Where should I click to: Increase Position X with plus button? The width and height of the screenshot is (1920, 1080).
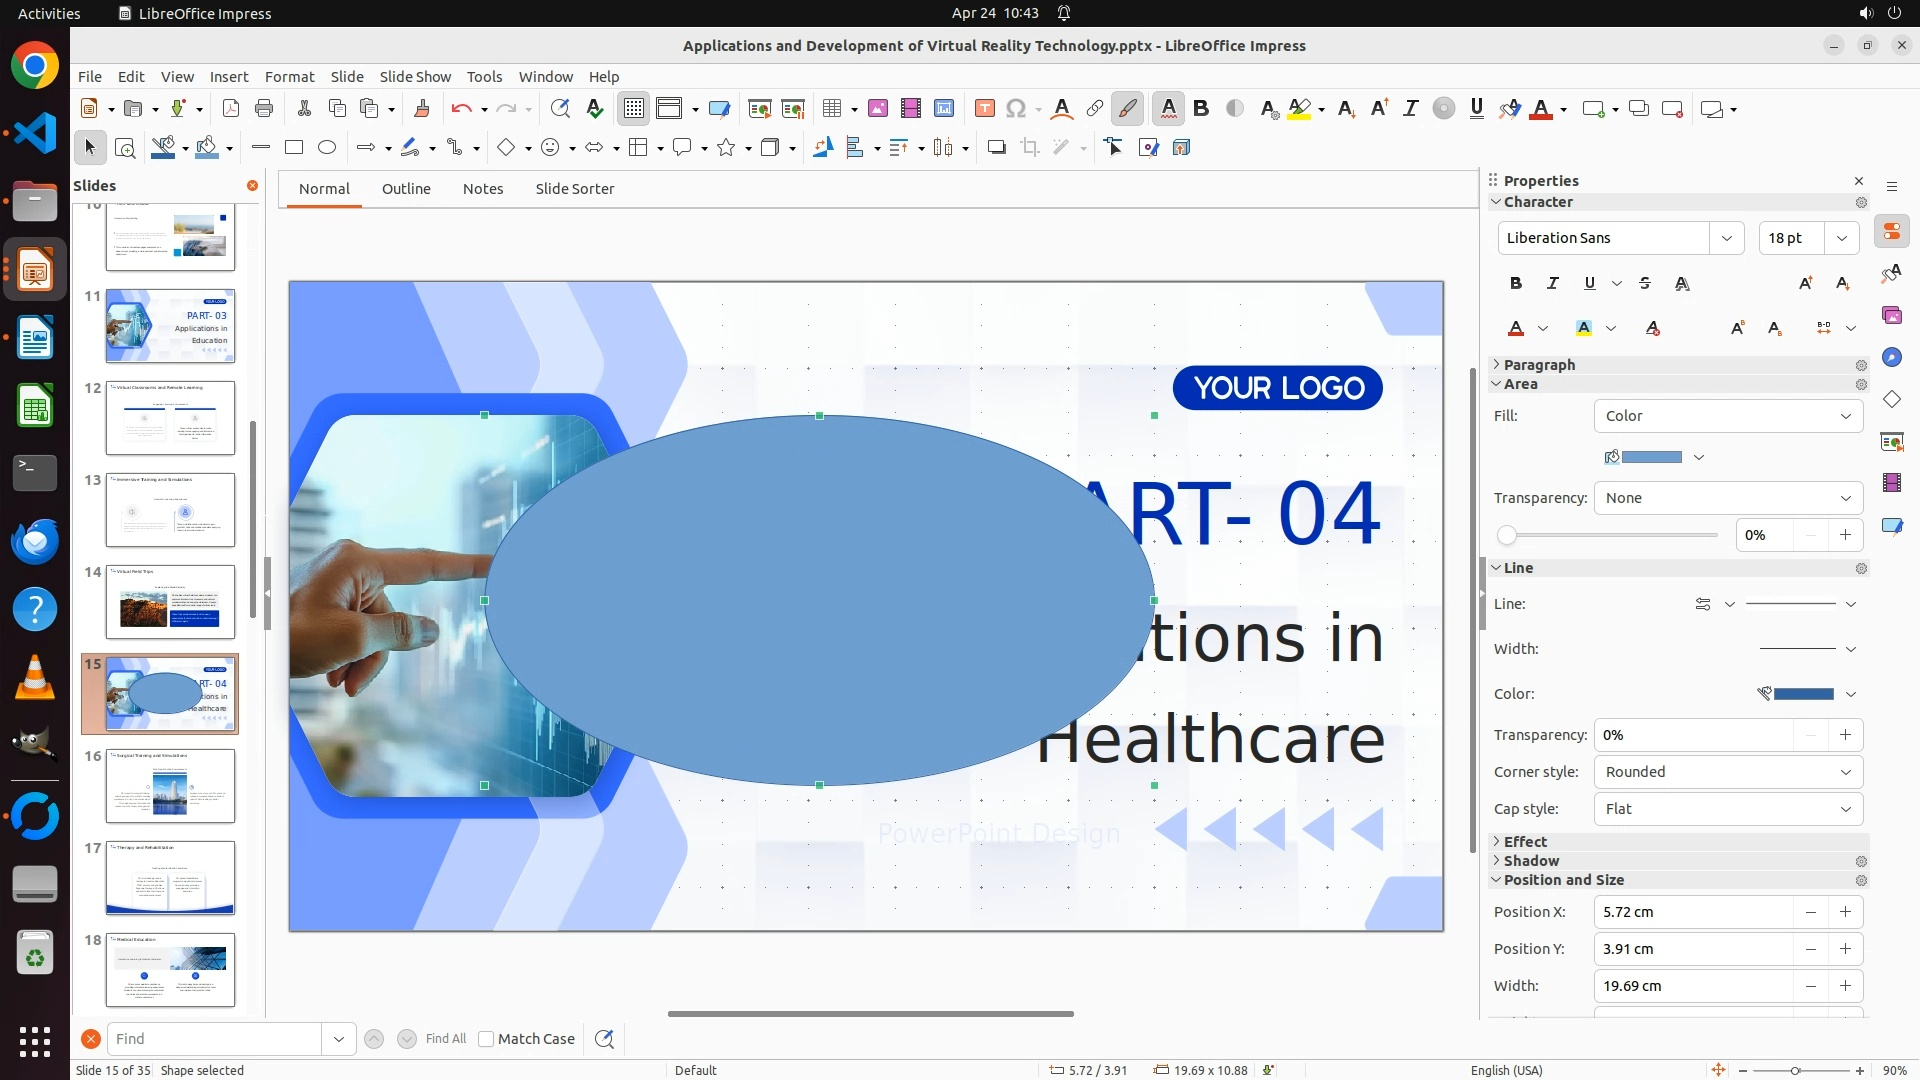[1845, 912]
